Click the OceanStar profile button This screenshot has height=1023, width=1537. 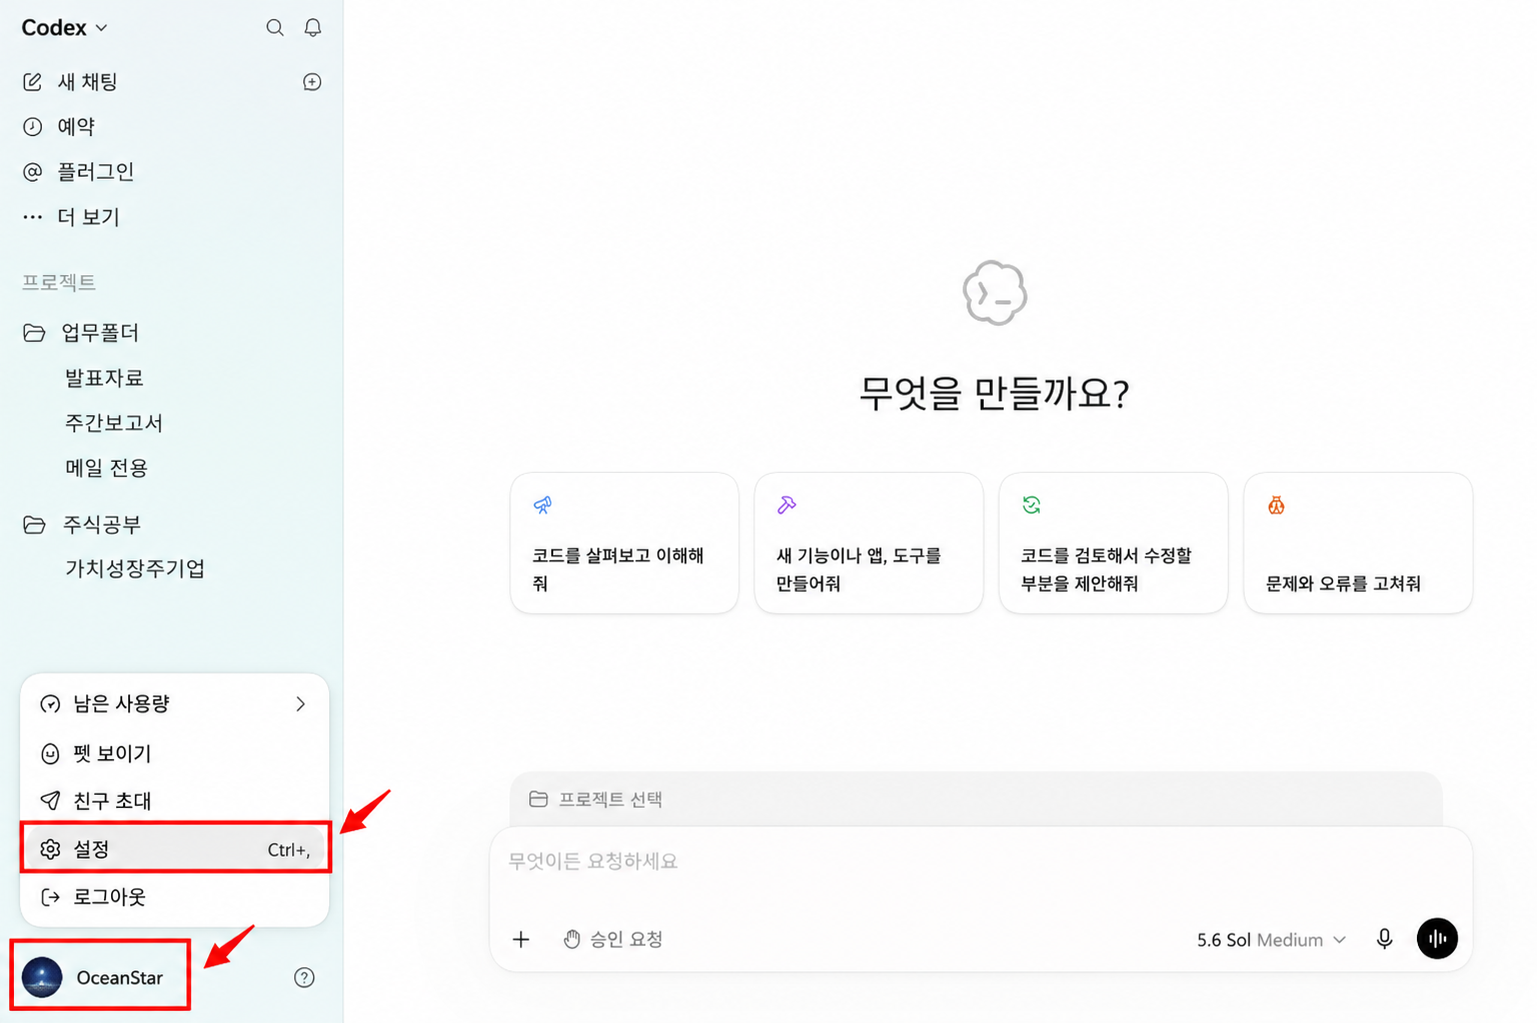pos(100,977)
